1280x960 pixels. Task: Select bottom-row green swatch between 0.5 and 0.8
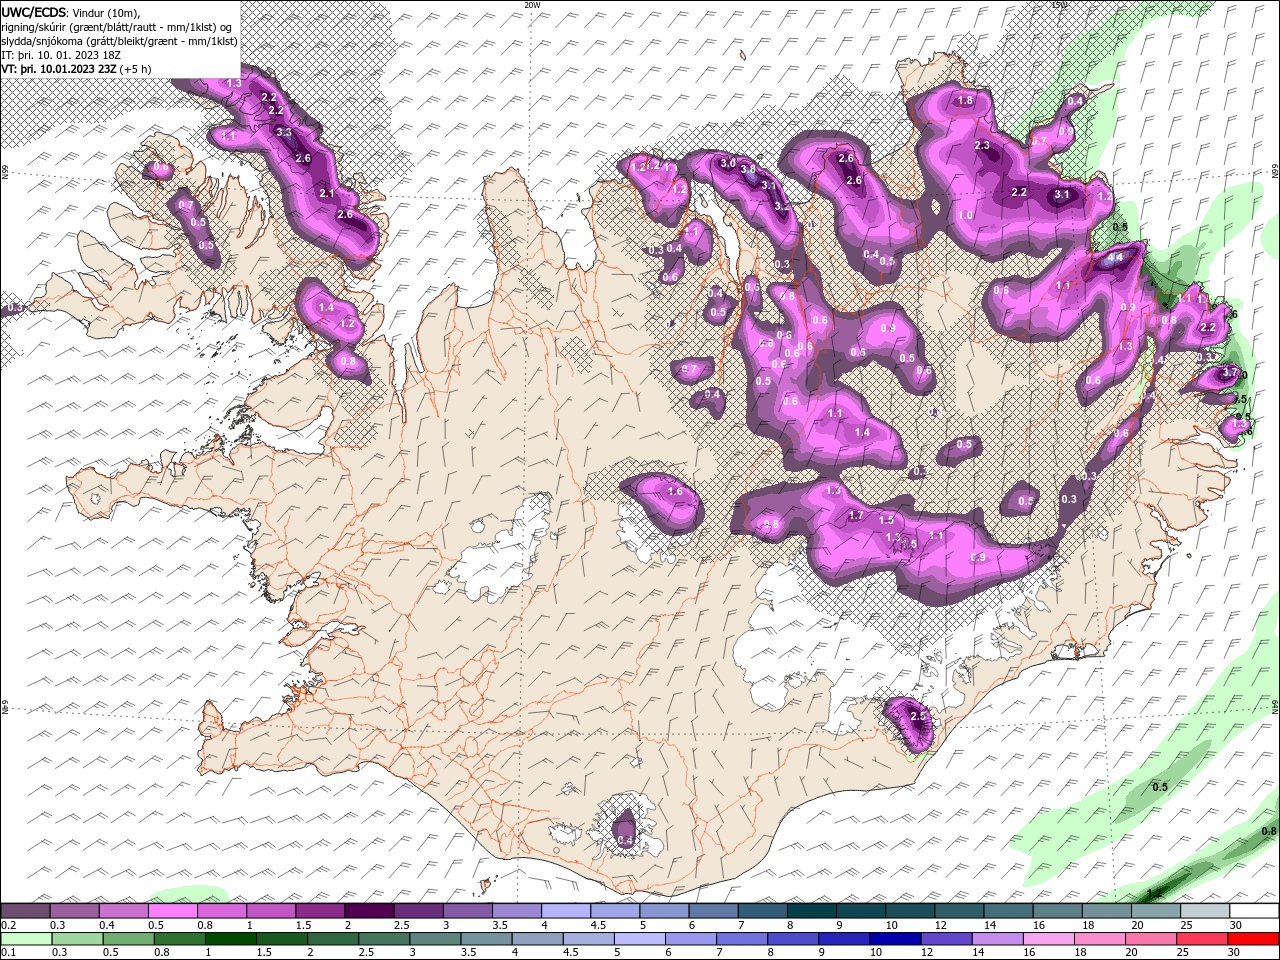[128, 939]
